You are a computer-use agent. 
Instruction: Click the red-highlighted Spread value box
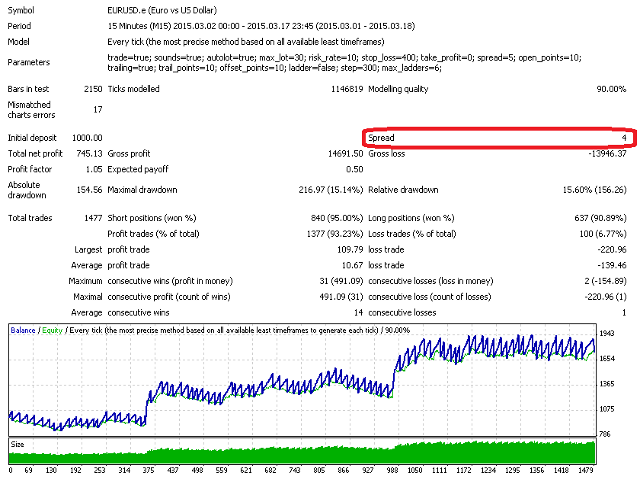497,136
